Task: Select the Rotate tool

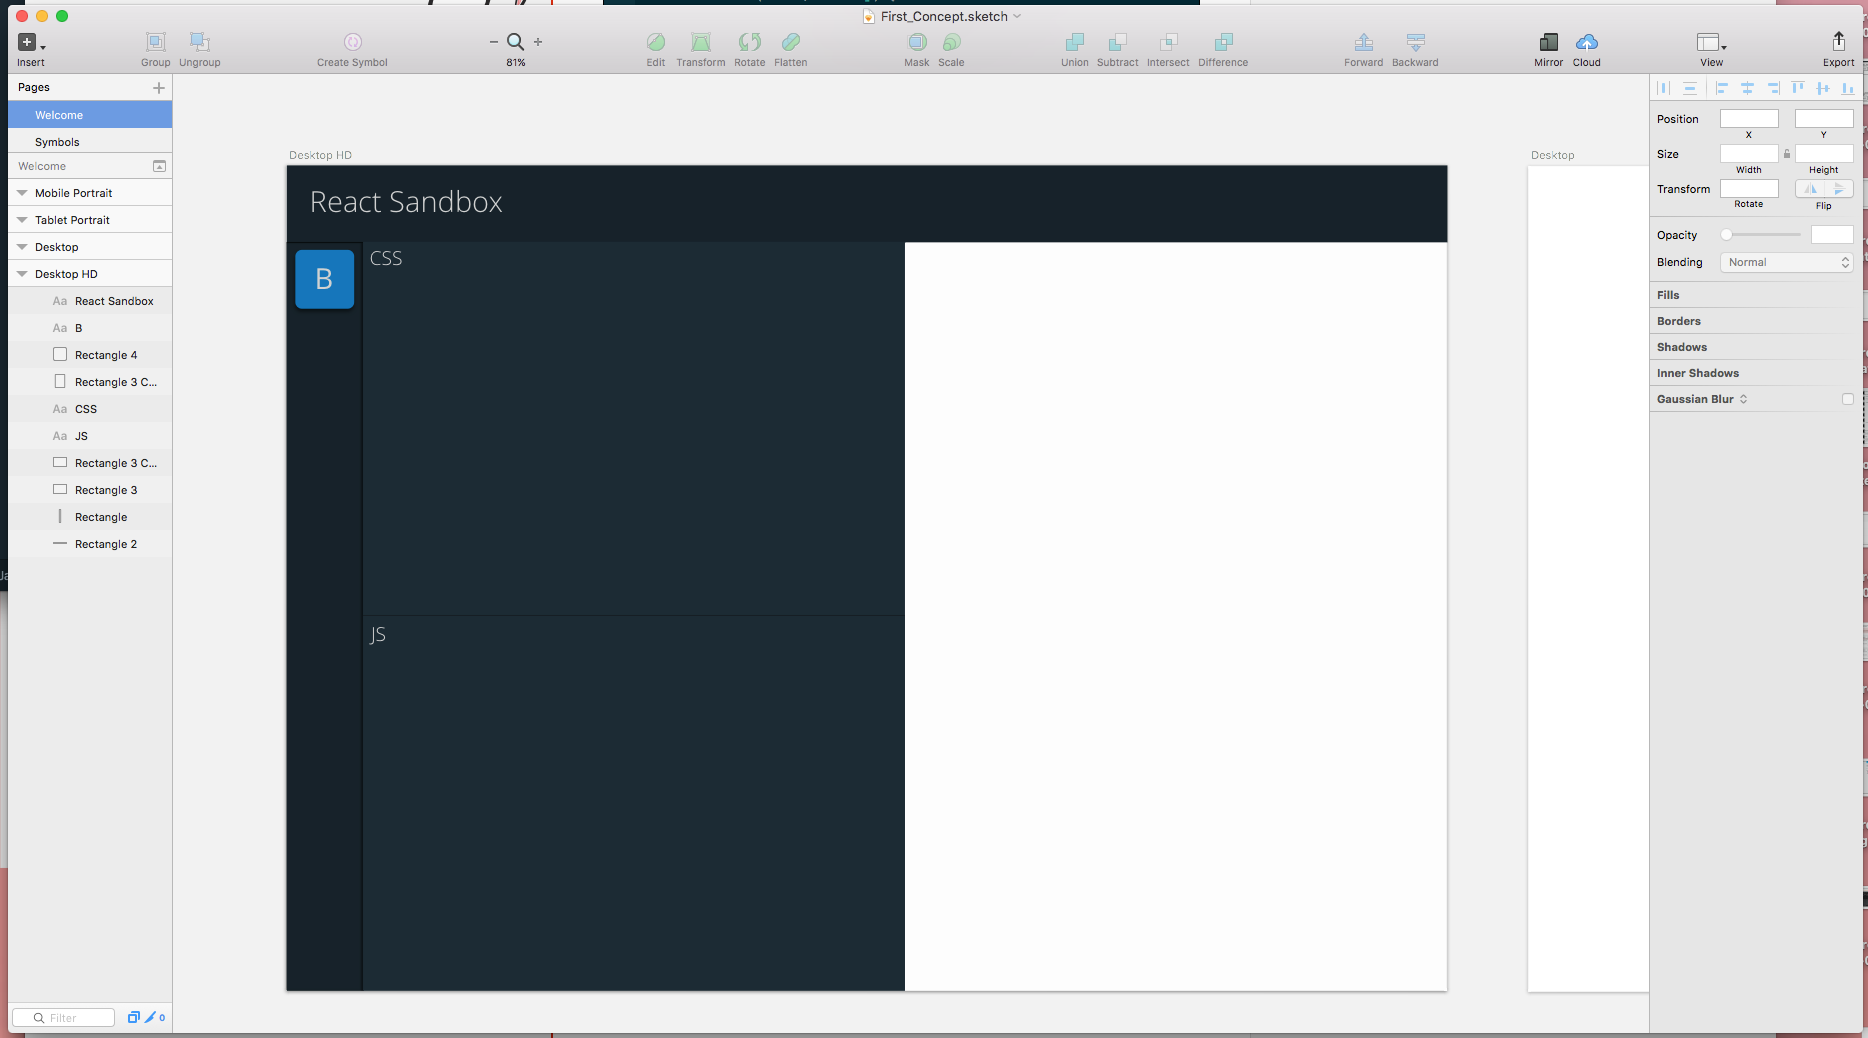Action: [x=749, y=42]
